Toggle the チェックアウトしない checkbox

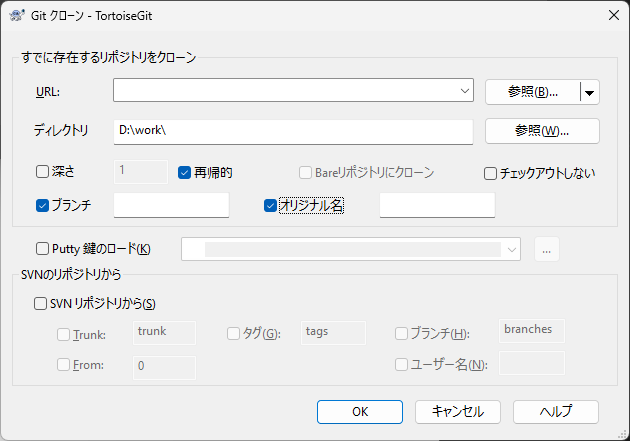point(491,172)
